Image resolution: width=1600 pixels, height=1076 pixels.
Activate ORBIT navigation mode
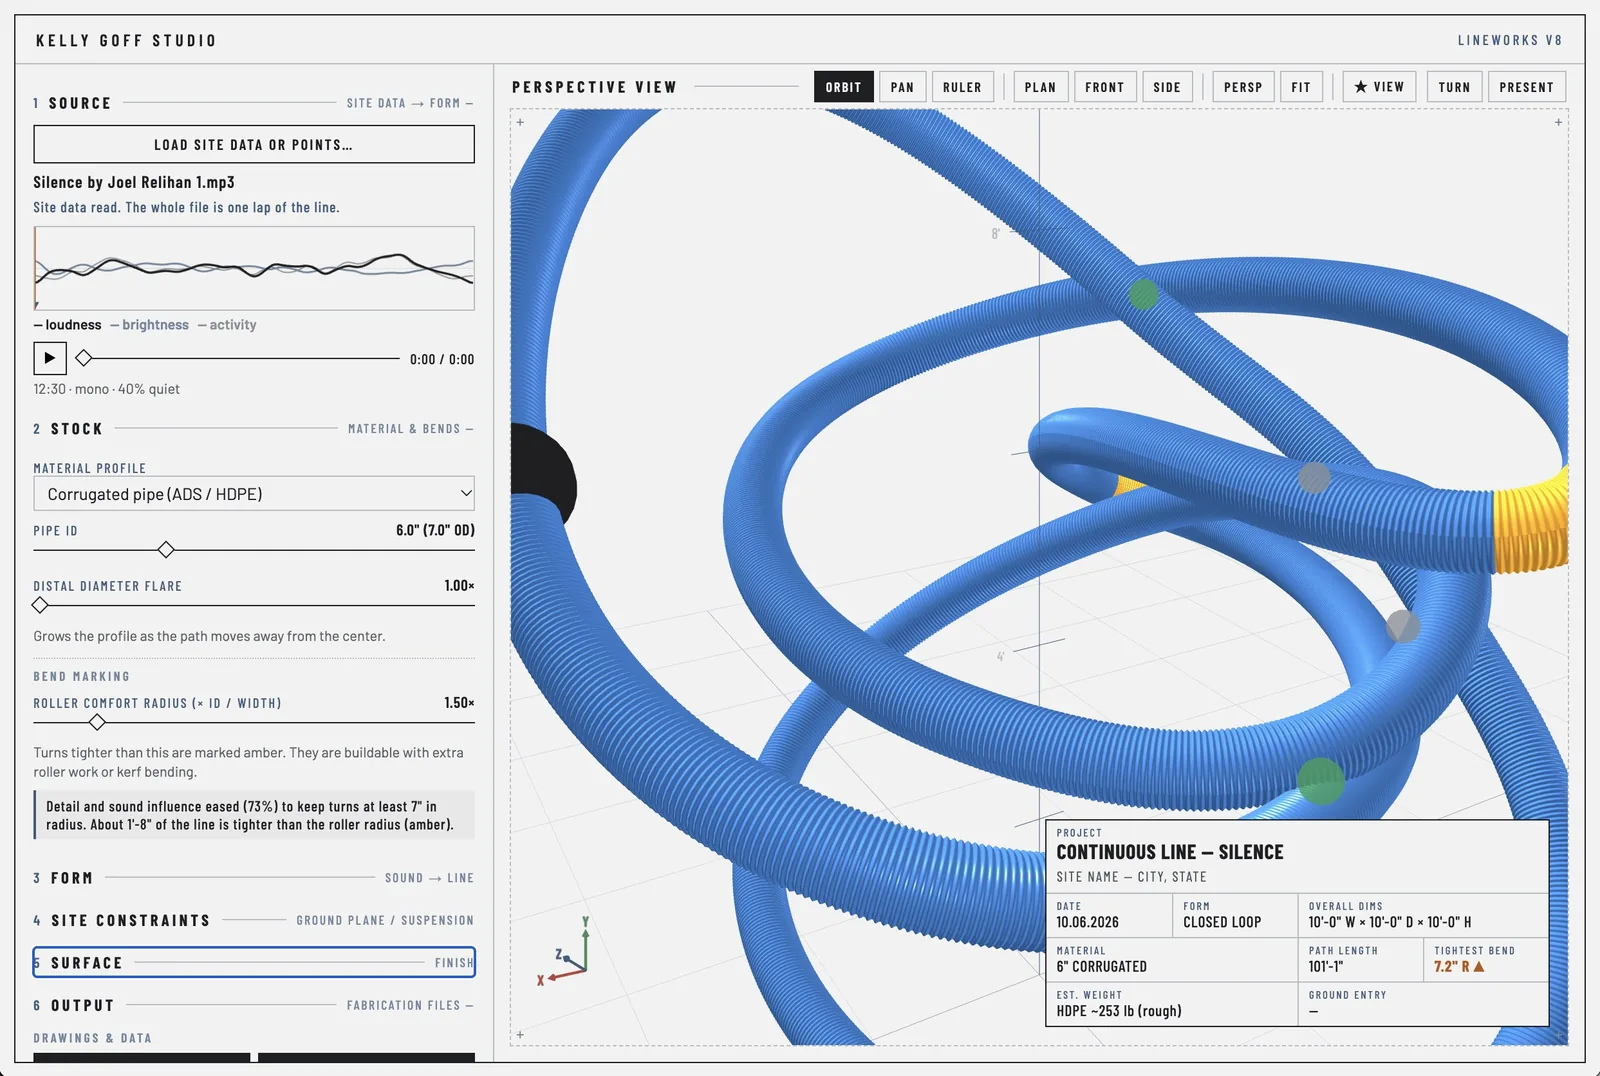pyautogui.click(x=843, y=87)
